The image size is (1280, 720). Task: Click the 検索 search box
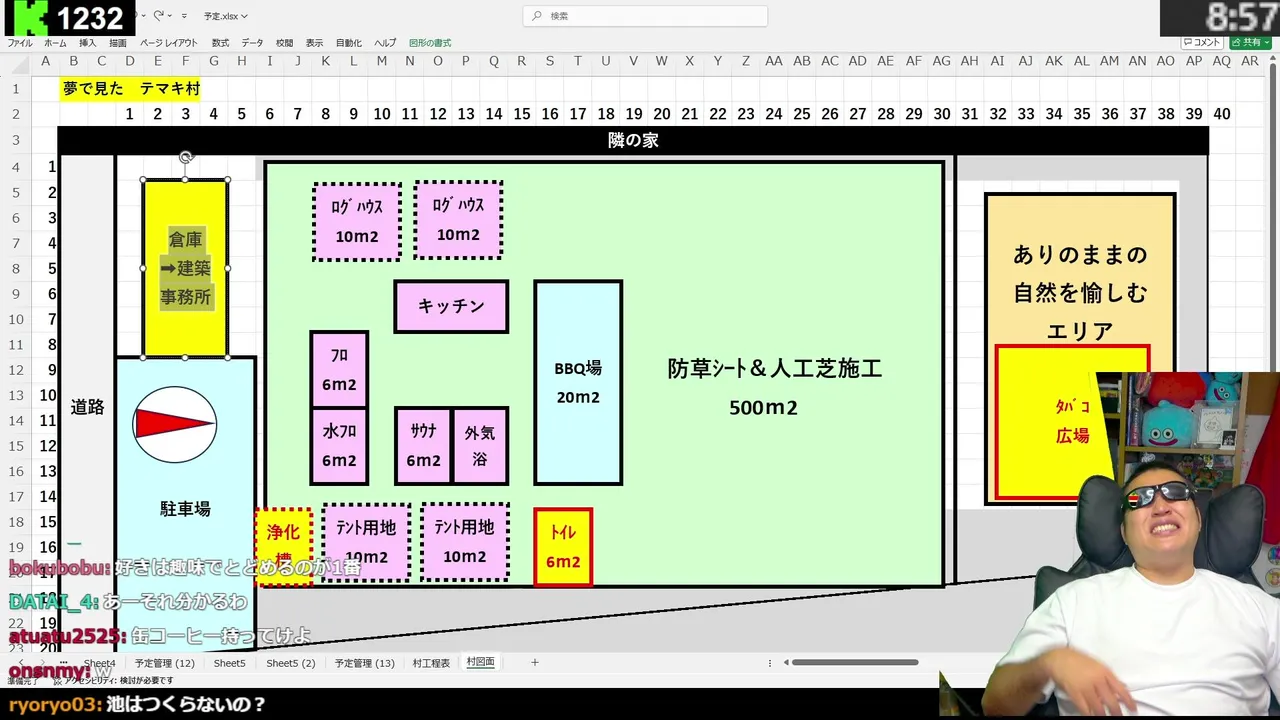[x=645, y=16]
